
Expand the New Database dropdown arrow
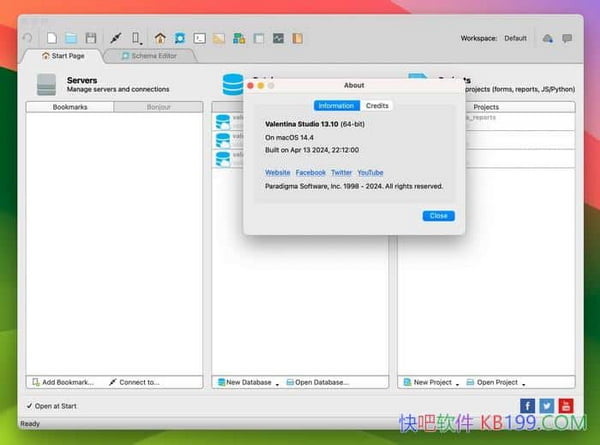pyautogui.click(x=277, y=383)
